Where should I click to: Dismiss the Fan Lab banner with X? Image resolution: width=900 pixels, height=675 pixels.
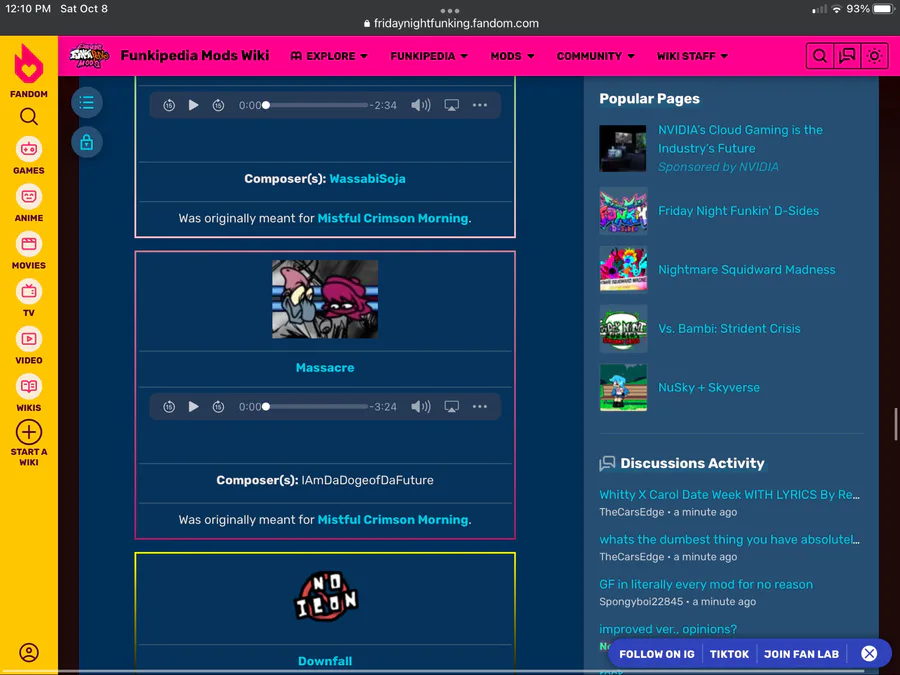point(869,653)
